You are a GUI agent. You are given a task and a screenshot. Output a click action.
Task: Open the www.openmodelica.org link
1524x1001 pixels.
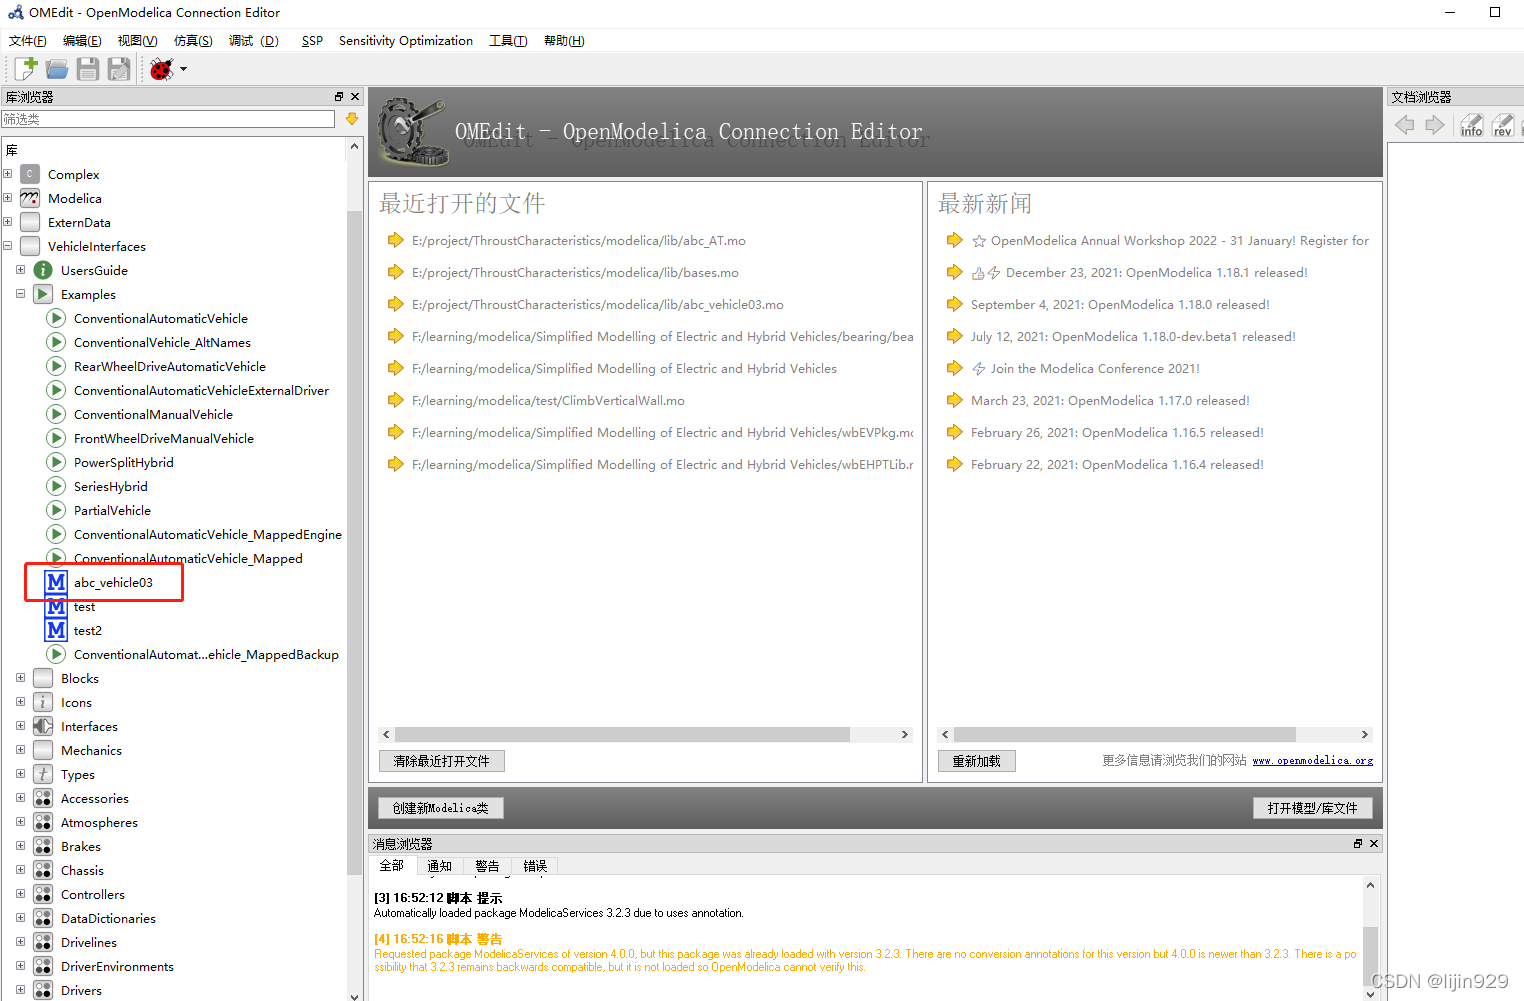1312,760
